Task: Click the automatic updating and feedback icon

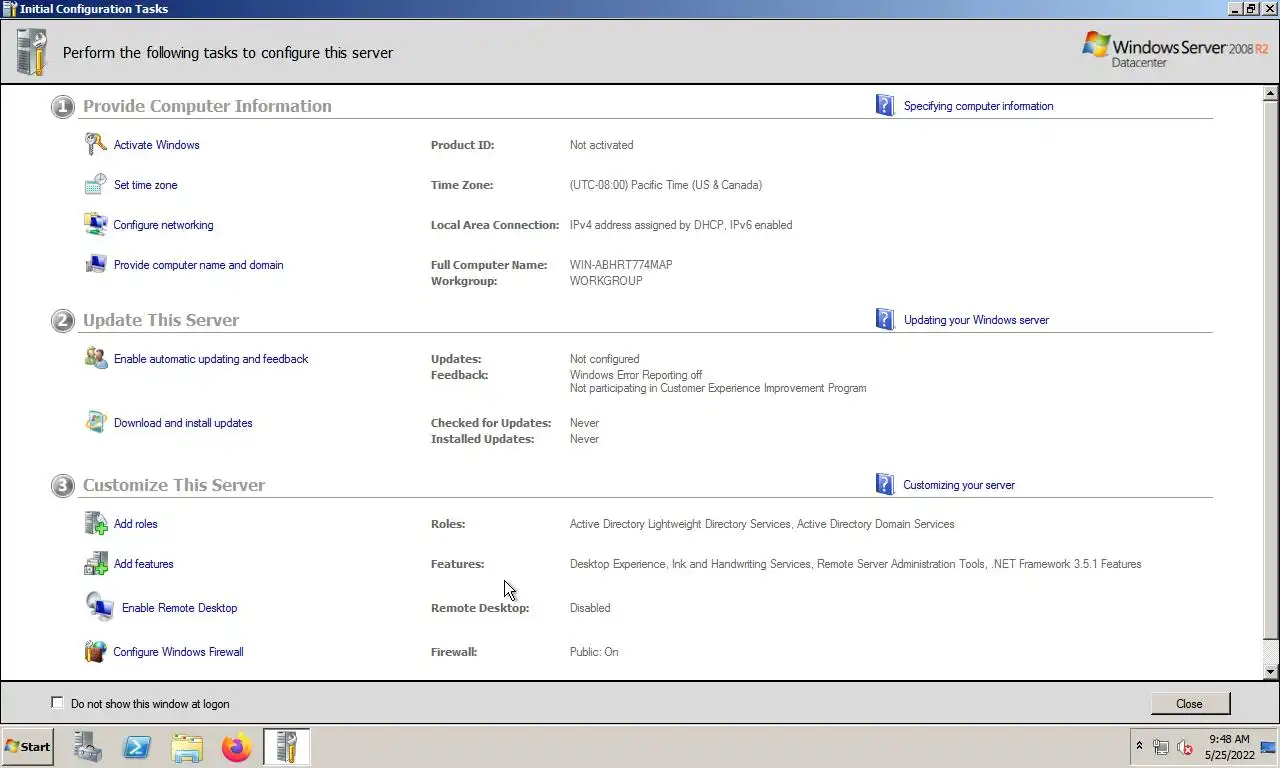Action: [95, 358]
